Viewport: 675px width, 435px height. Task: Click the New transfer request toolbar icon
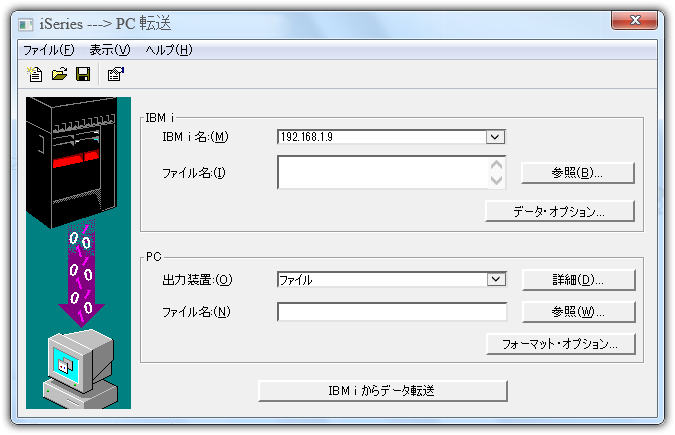[35, 74]
